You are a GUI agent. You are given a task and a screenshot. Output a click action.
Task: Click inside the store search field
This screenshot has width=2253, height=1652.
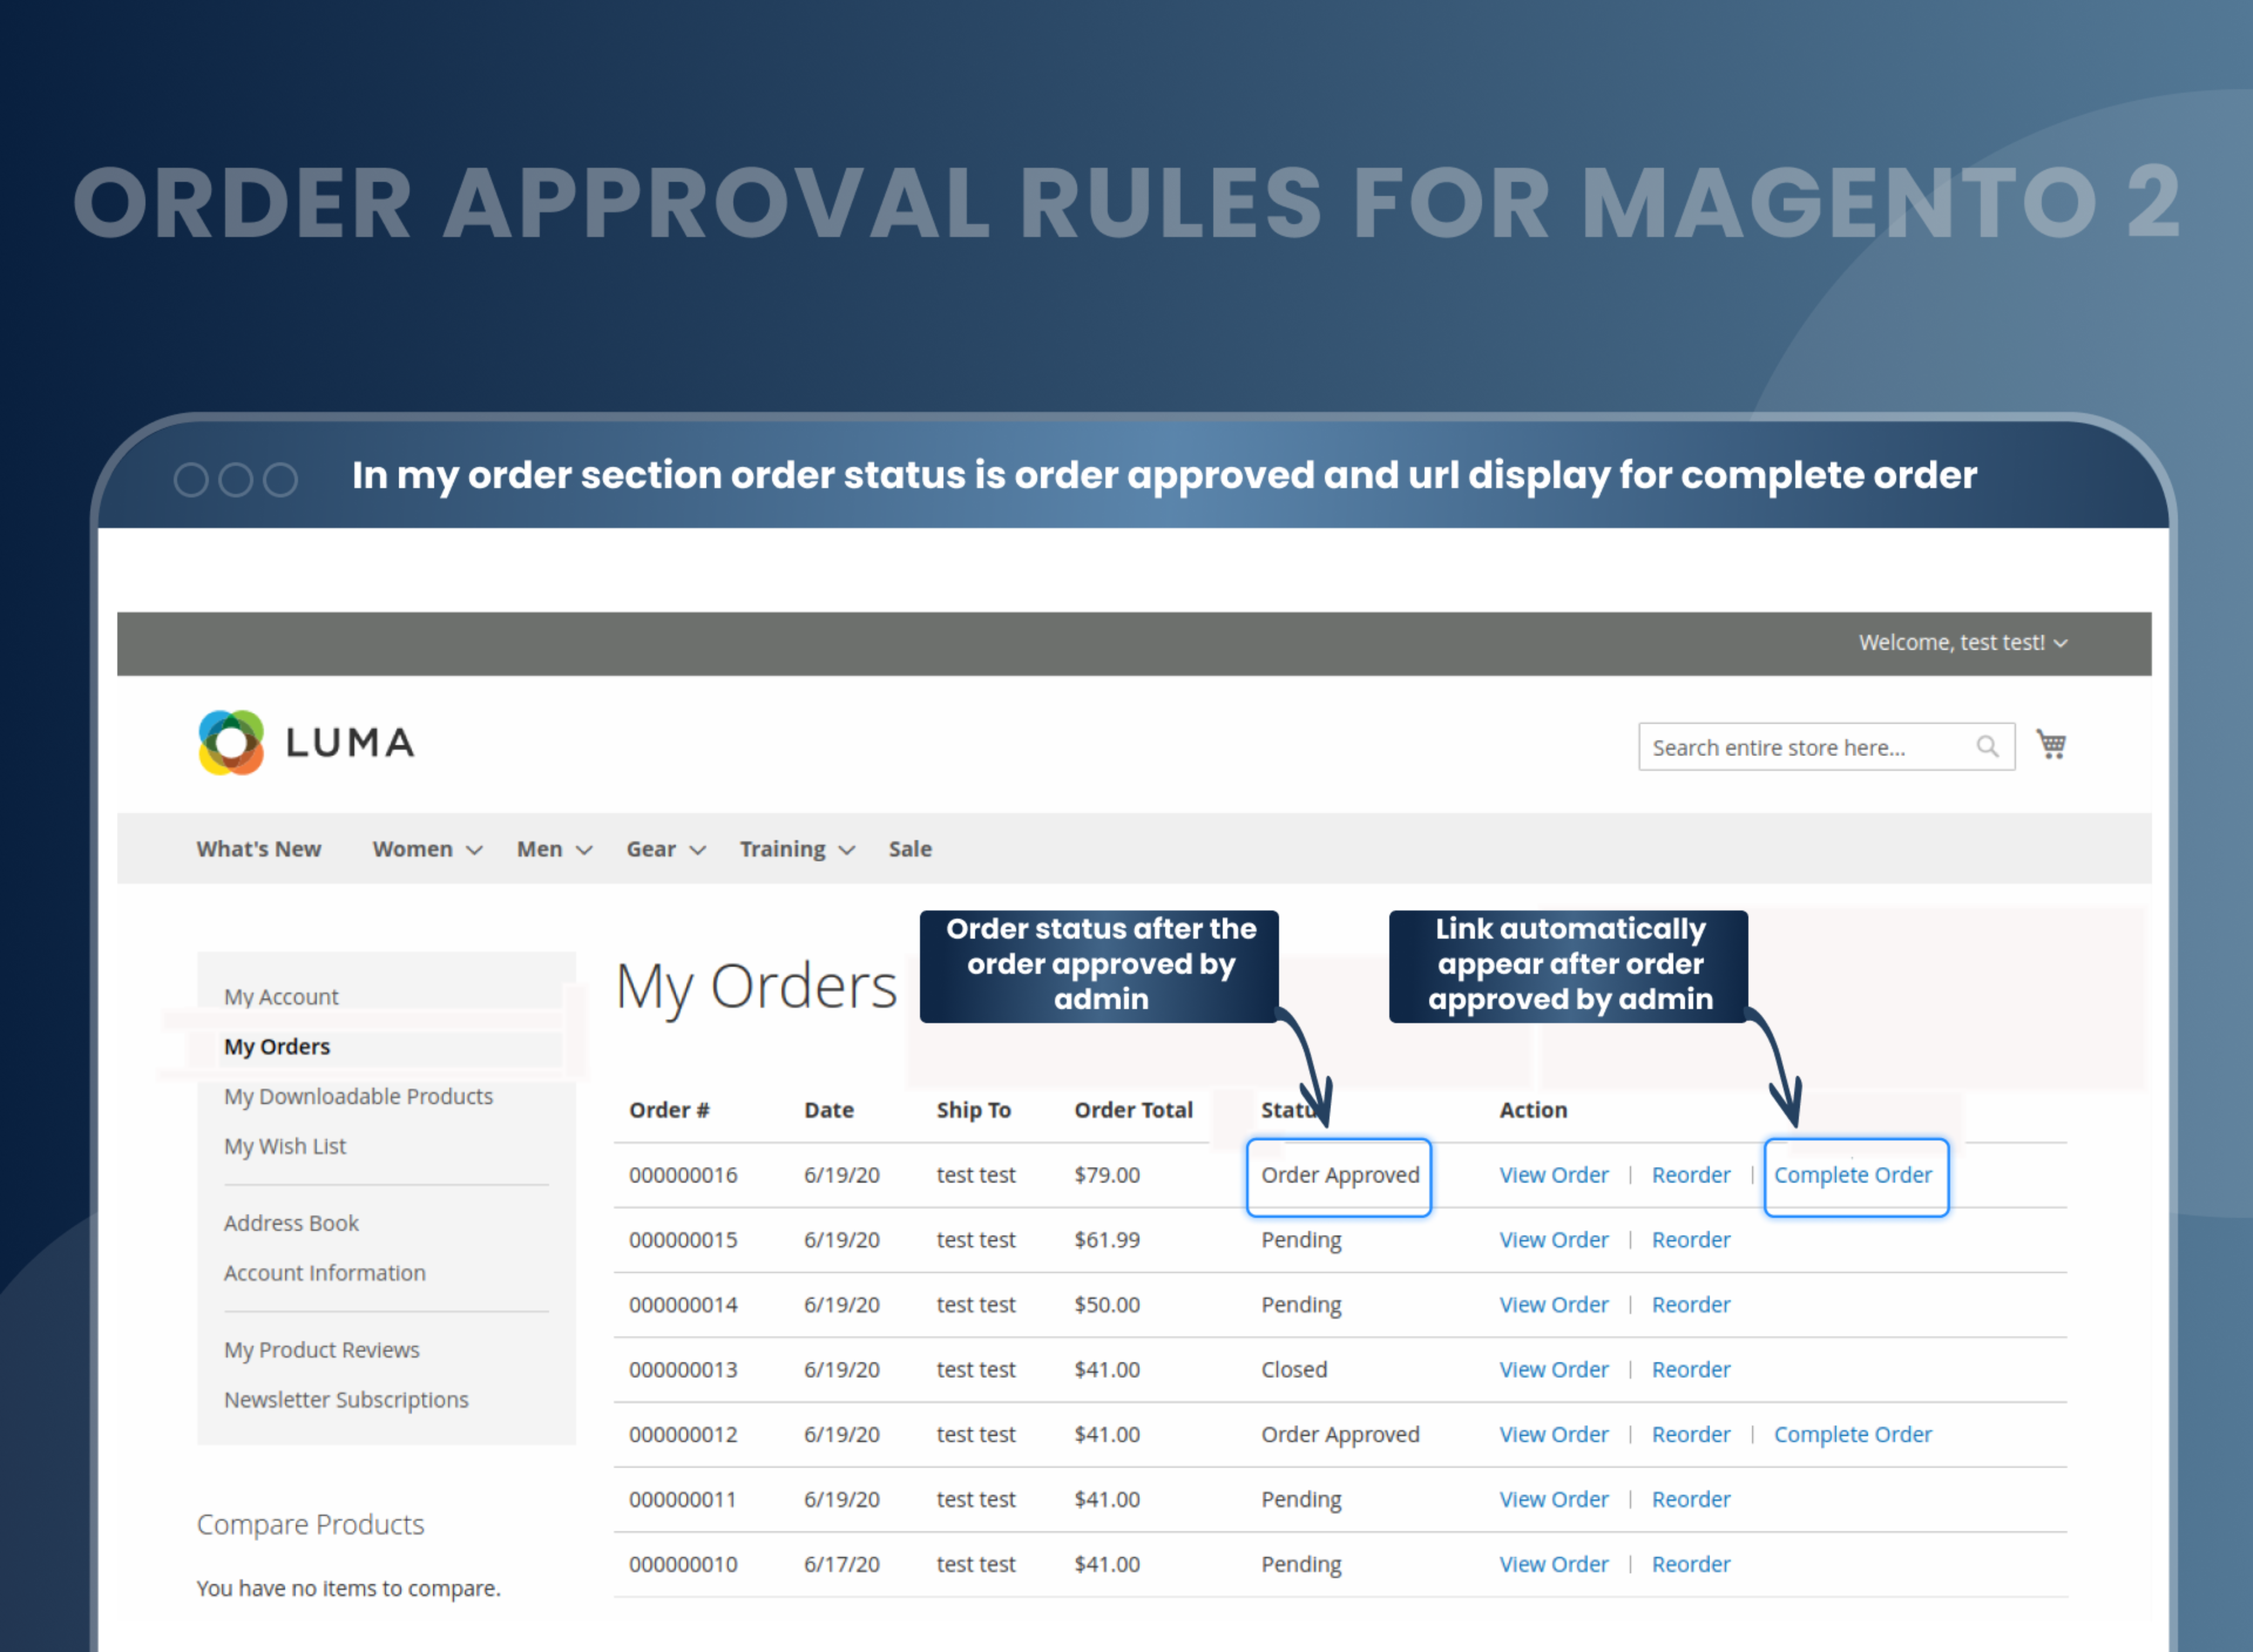[1800, 746]
